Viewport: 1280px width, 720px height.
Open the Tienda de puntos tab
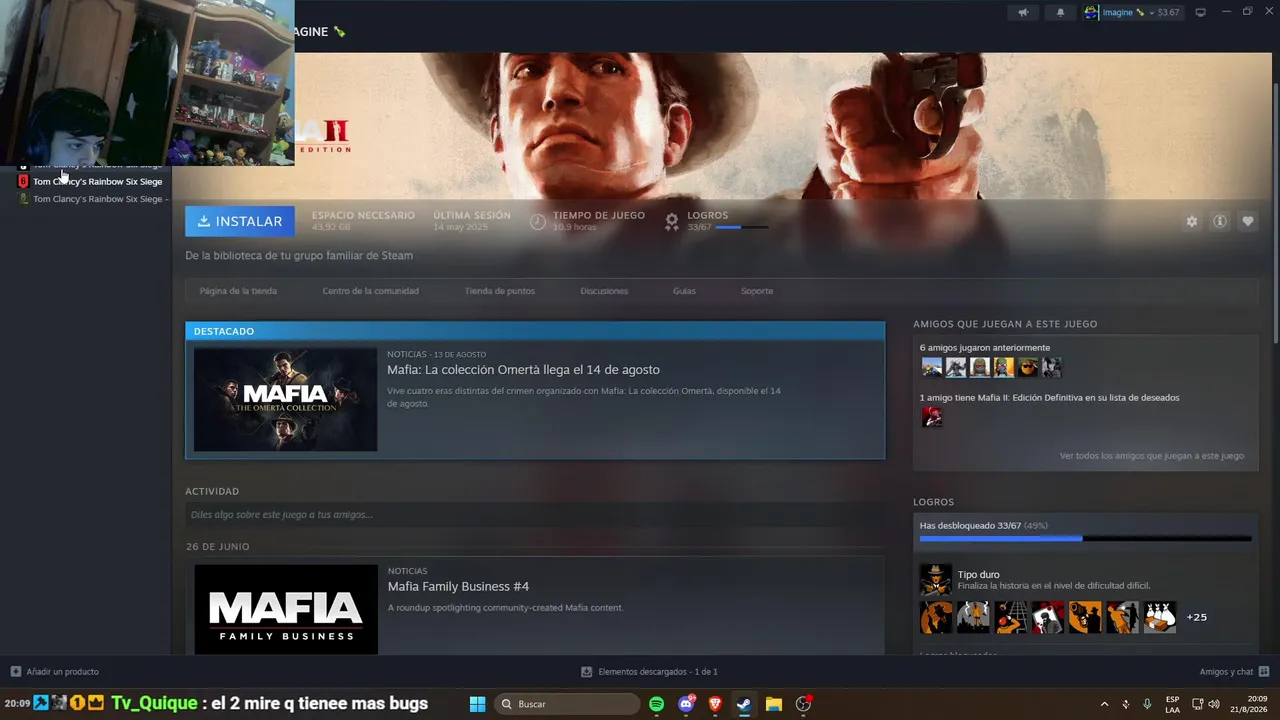pos(499,291)
